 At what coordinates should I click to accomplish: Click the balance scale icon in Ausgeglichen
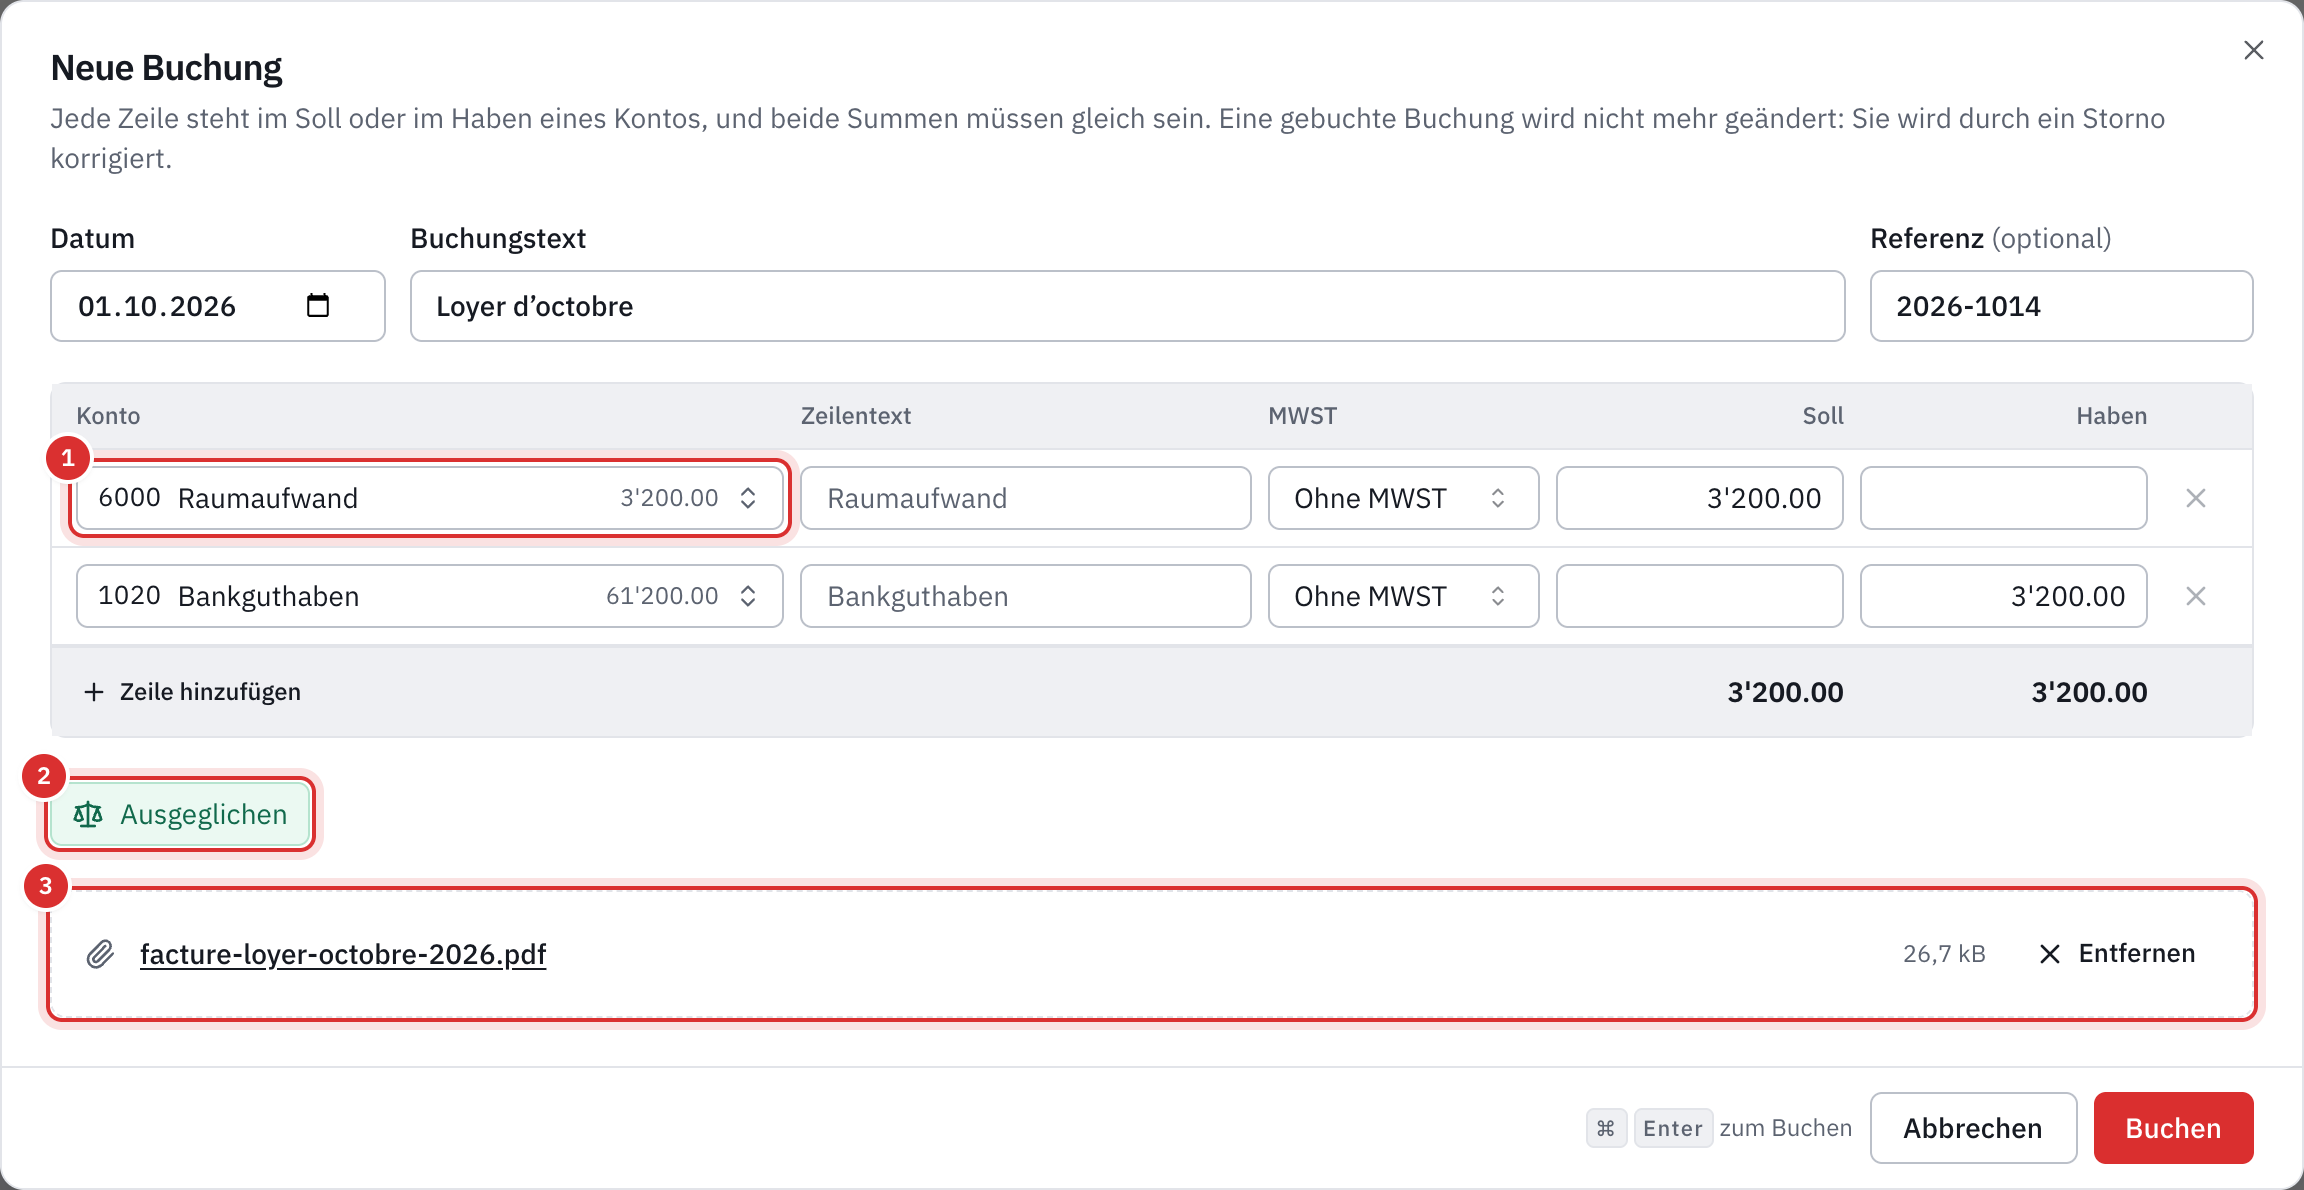click(x=88, y=815)
